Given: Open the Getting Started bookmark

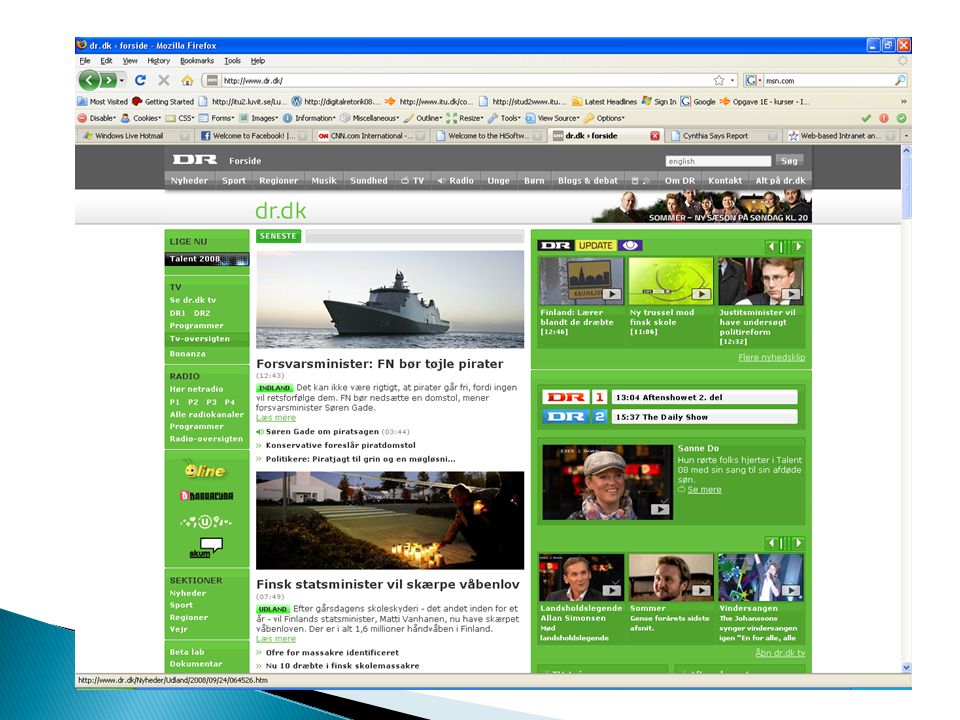Looking at the screenshot, I should pyautogui.click(x=163, y=102).
